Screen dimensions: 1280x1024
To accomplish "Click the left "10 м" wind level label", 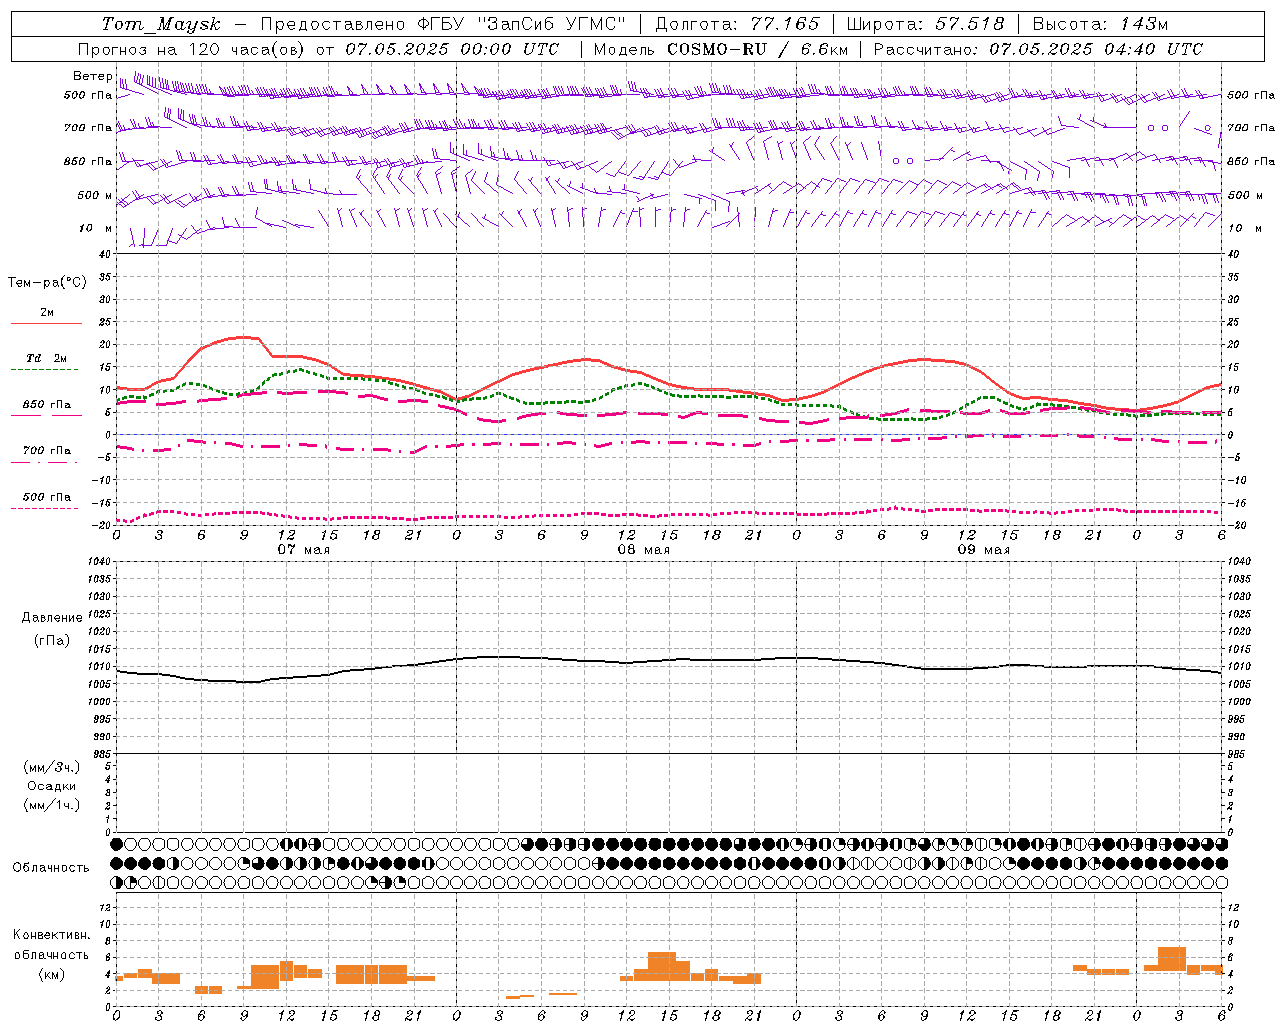I will (96, 228).
